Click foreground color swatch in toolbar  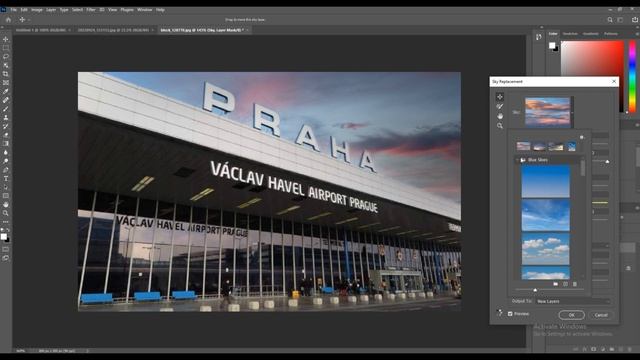pyautogui.click(x=4, y=237)
